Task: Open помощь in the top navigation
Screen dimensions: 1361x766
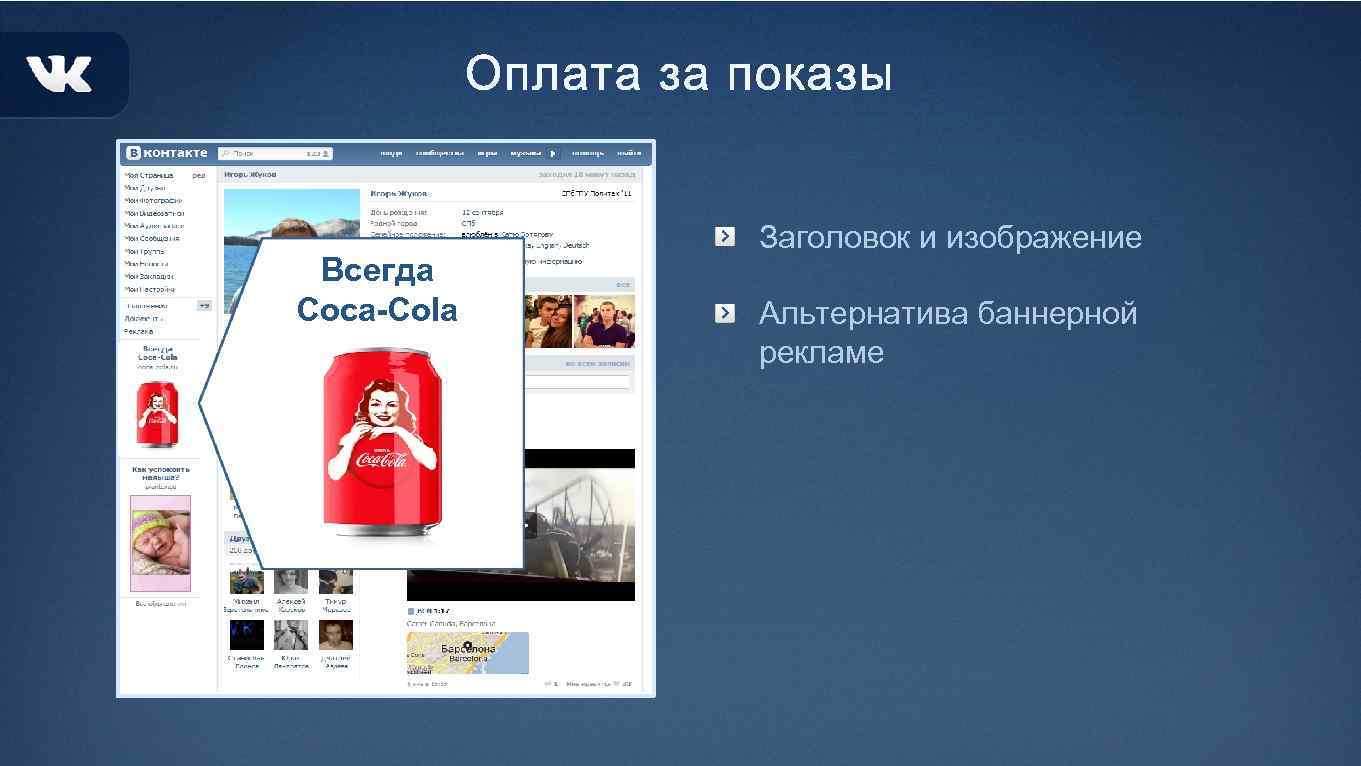Action: [x=588, y=153]
